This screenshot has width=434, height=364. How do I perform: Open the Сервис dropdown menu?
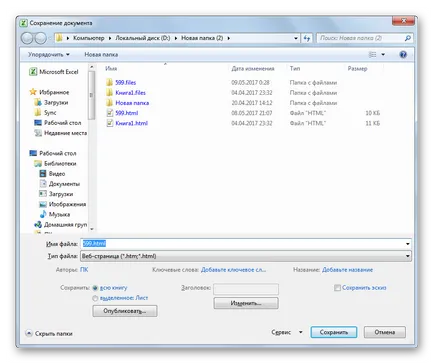click(287, 332)
